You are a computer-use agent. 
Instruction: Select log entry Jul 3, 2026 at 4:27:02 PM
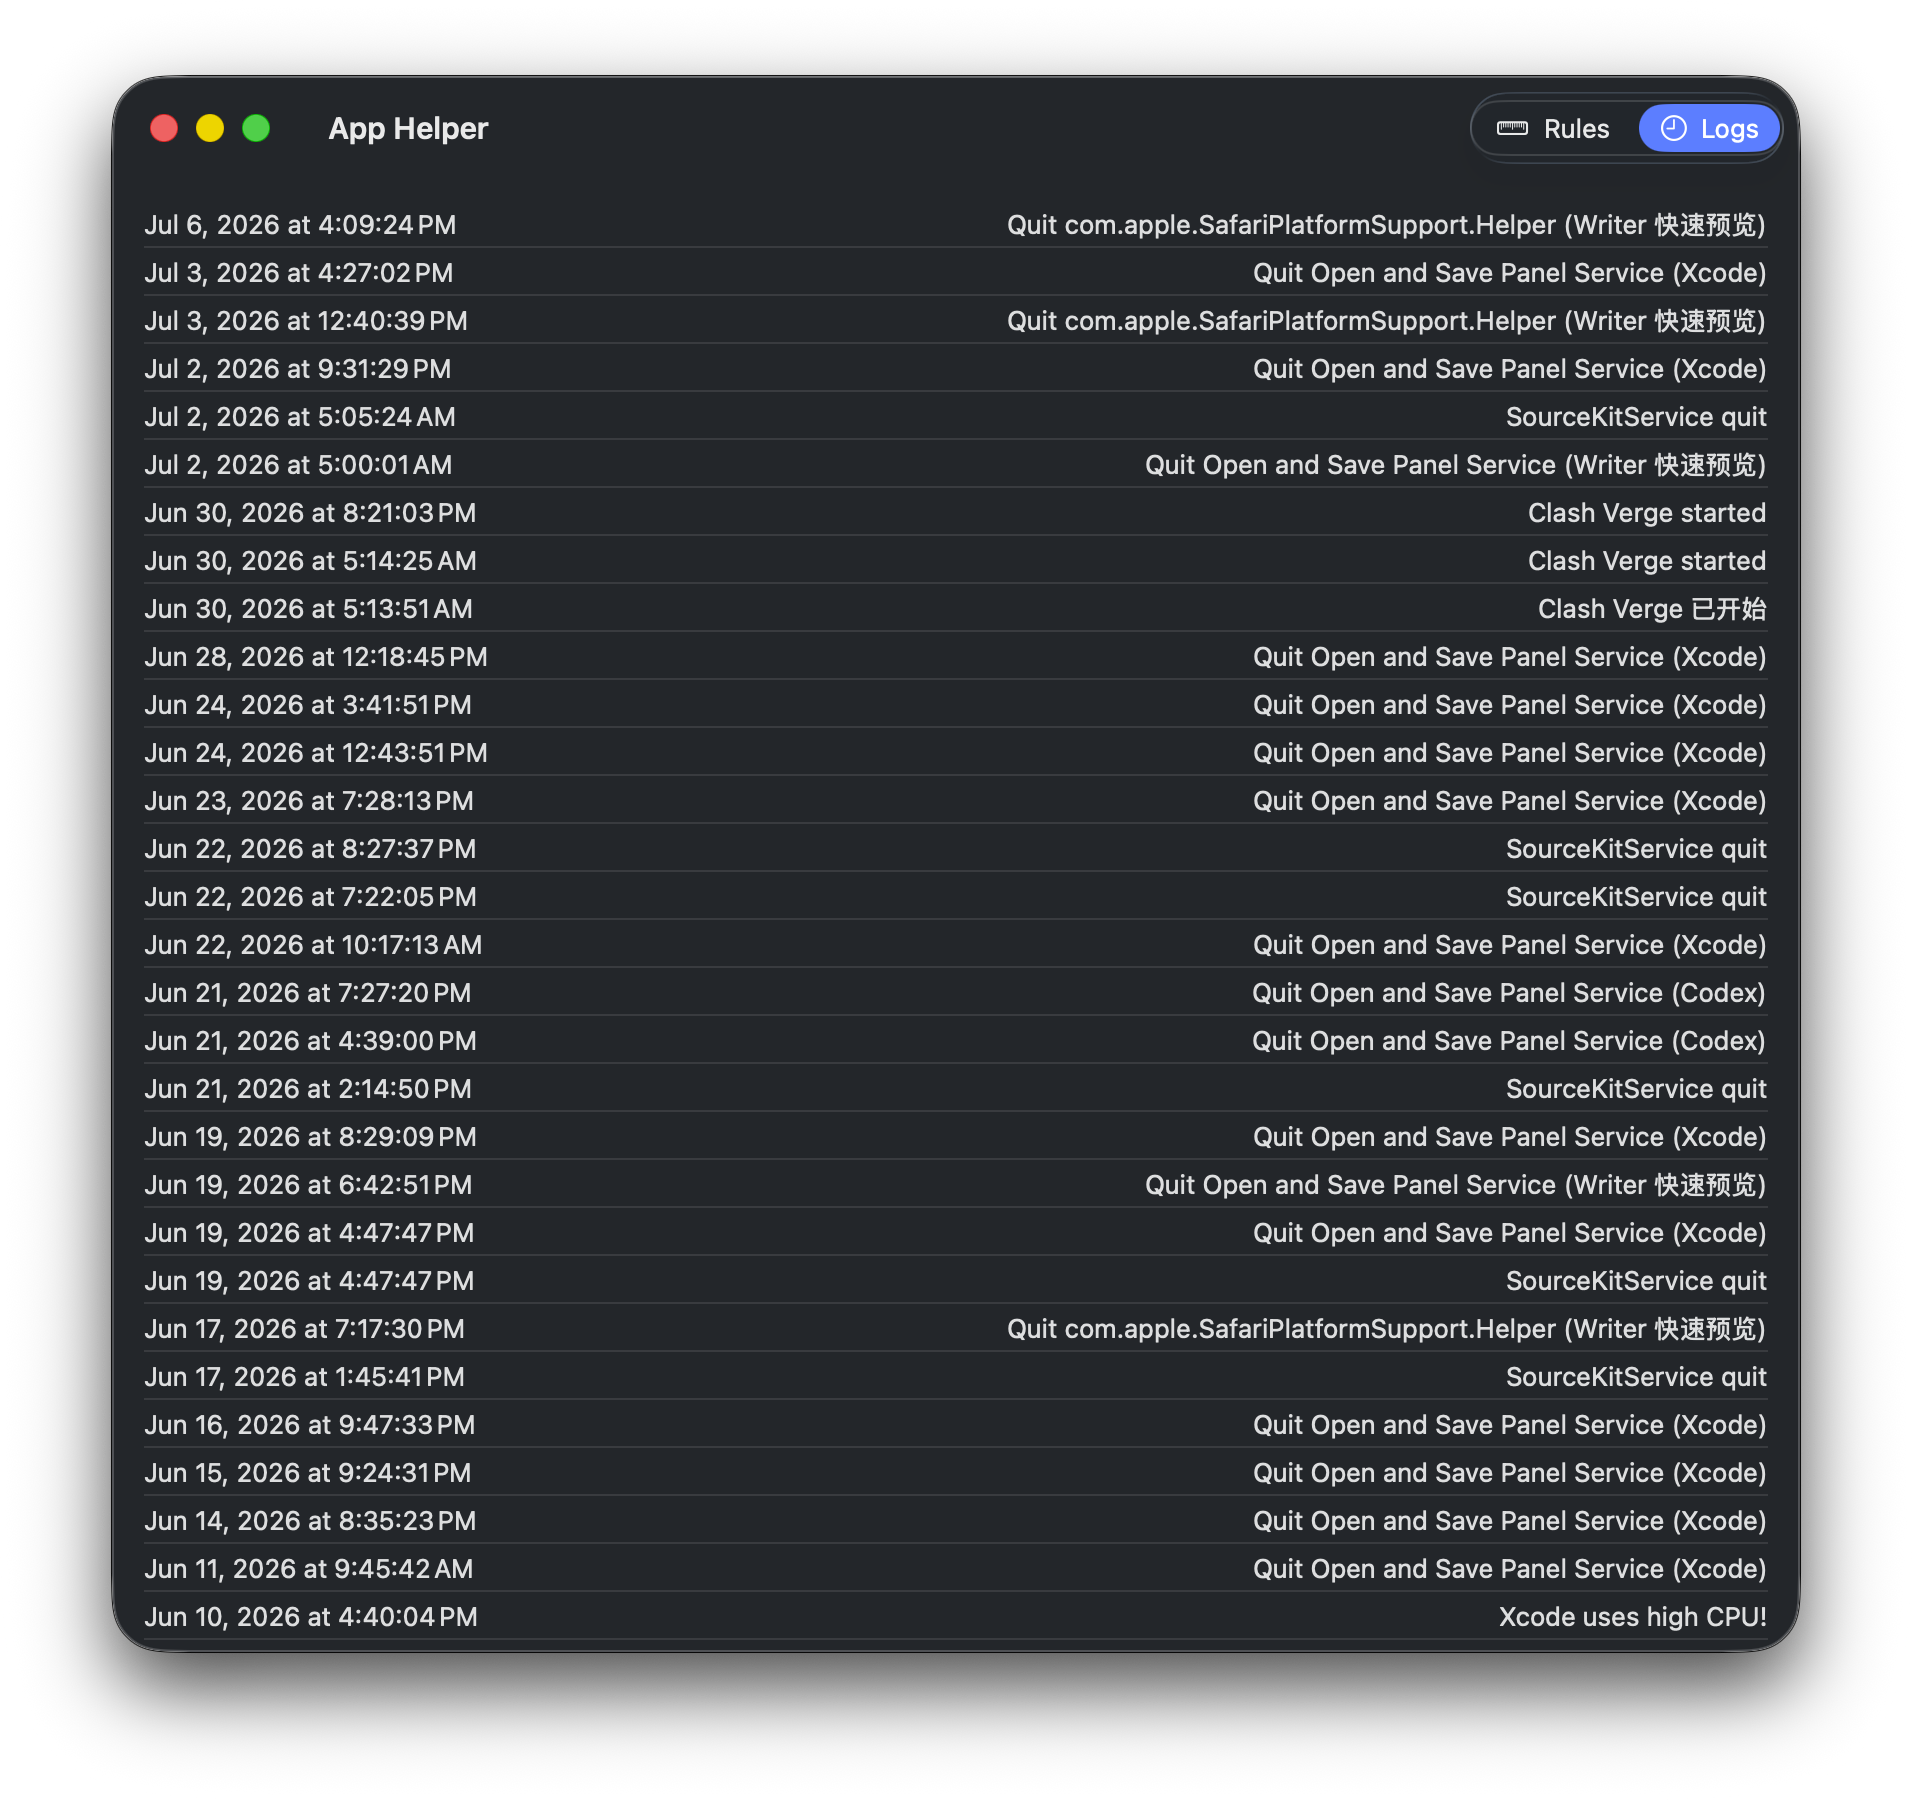(955, 273)
